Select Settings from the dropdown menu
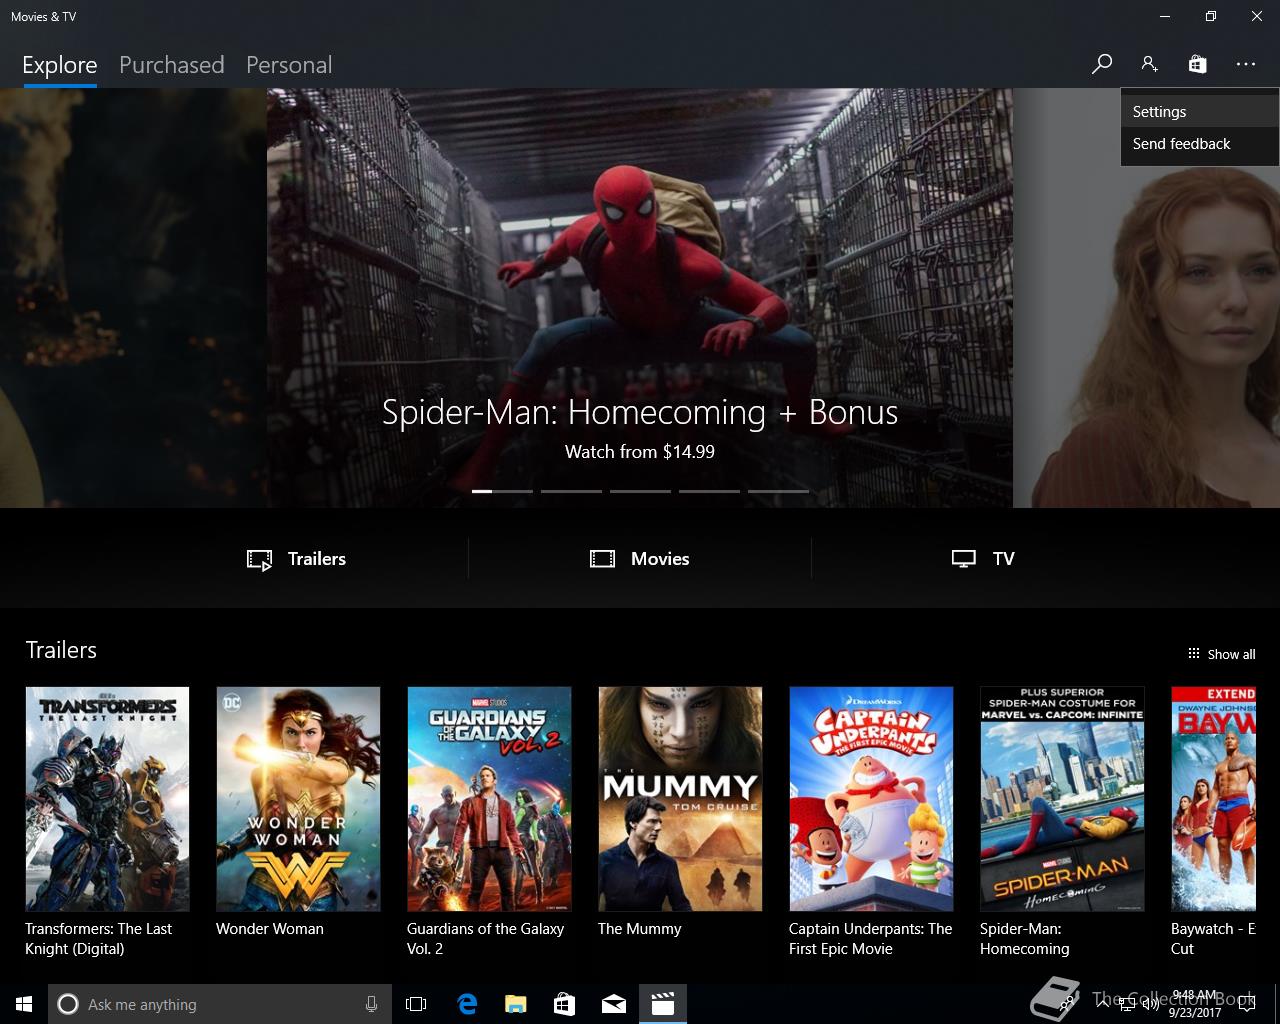 1199,112
